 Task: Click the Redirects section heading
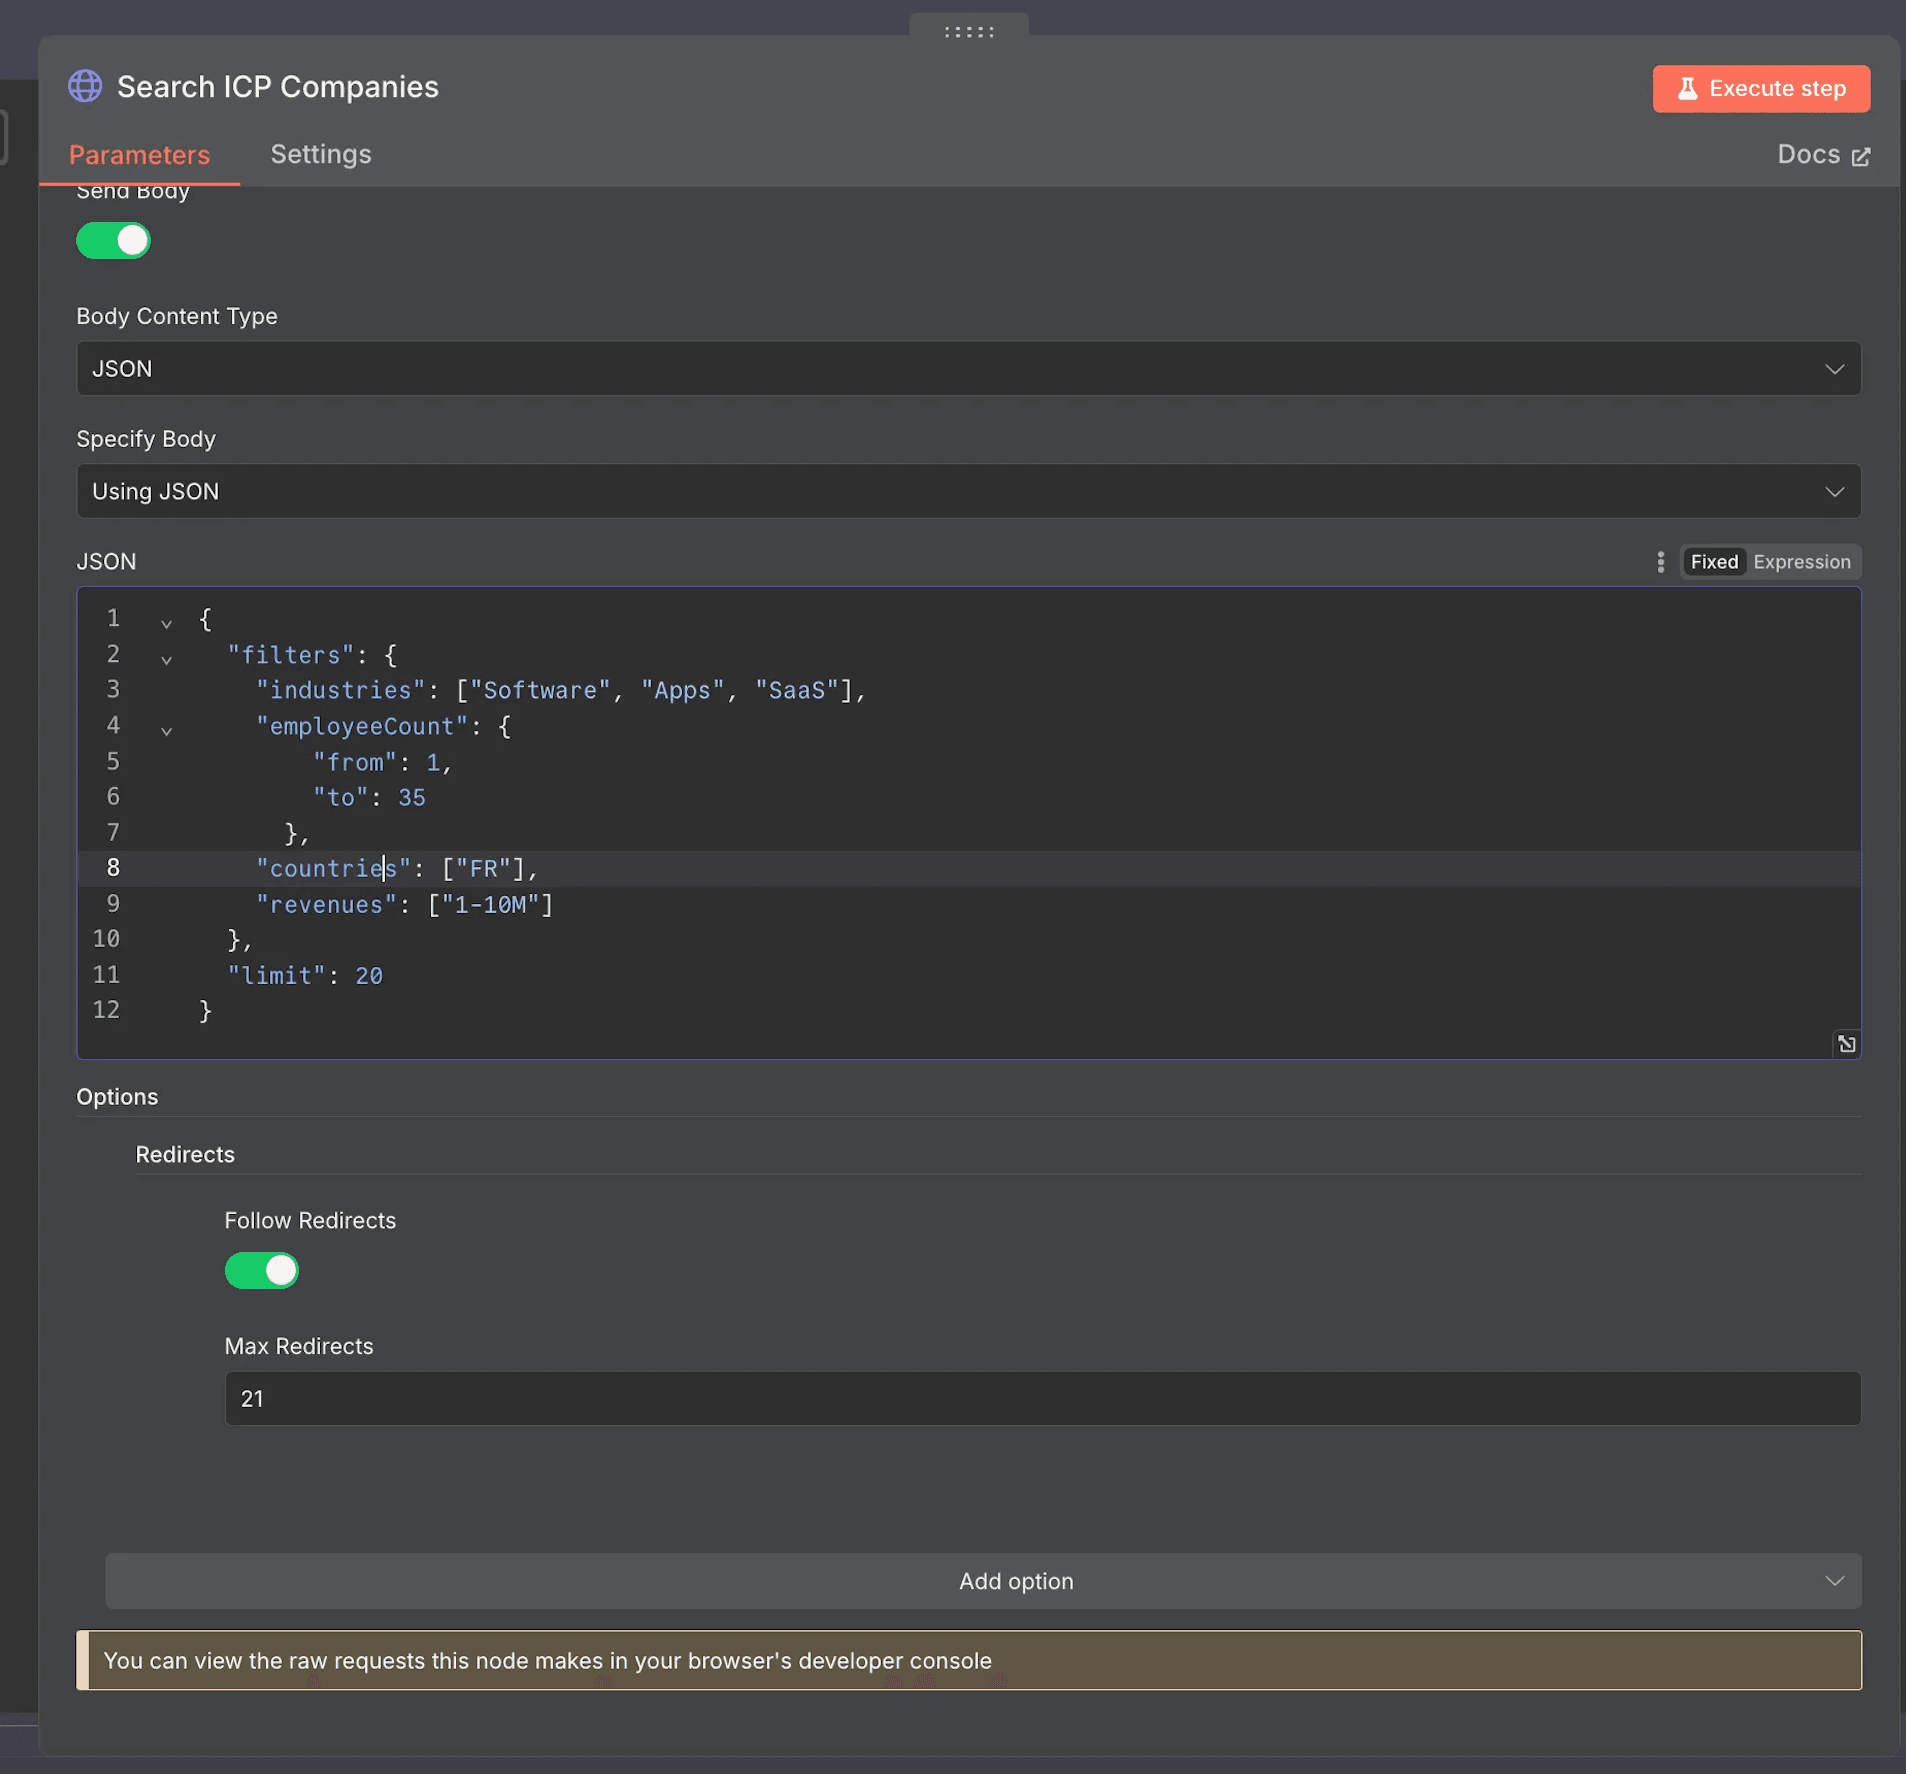click(185, 1154)
